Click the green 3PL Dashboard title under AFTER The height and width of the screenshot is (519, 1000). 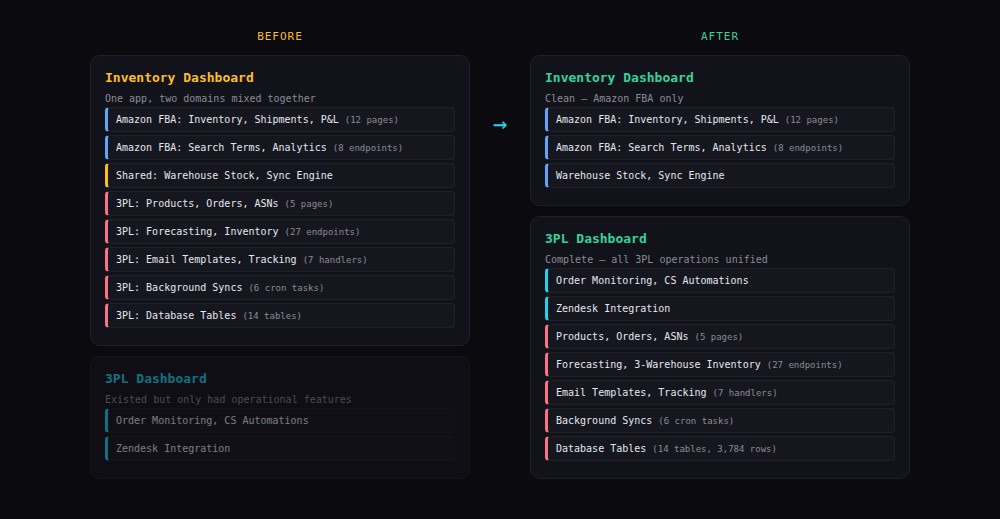pyautogui.click(x=596, y=238)
